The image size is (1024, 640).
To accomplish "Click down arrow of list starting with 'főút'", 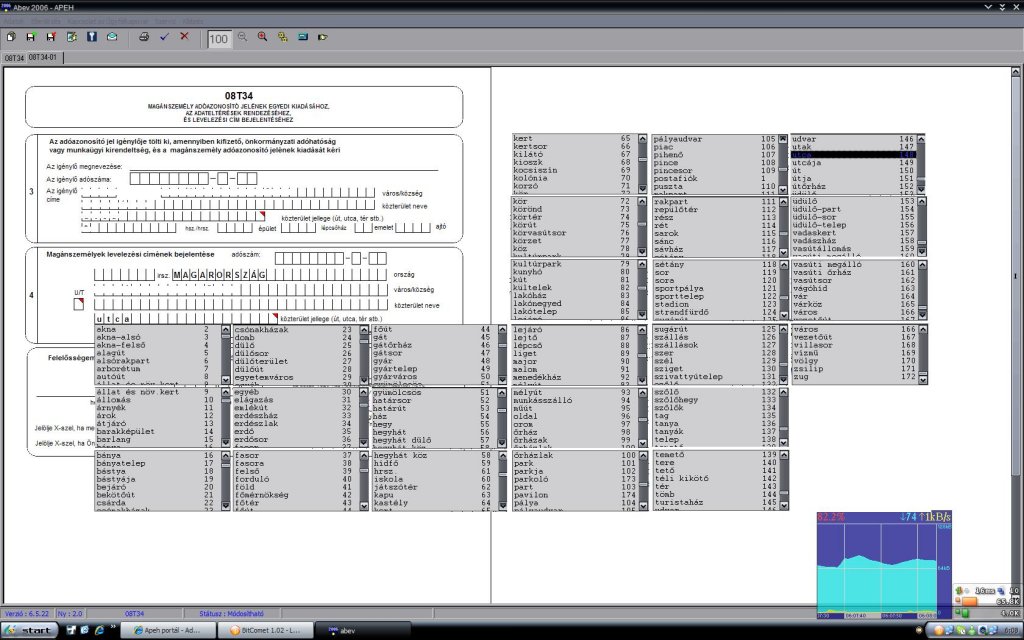I will pos(502,379).
